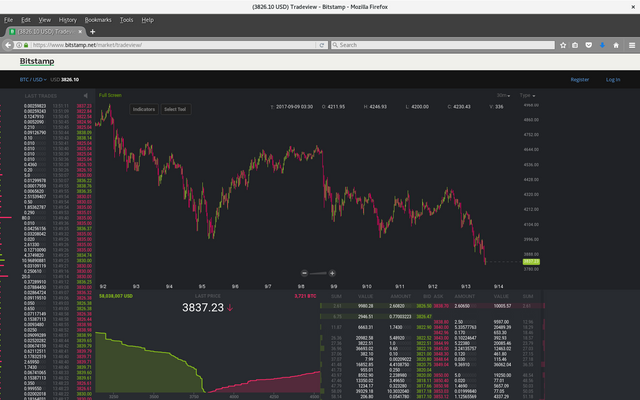Image resolution: width=640 pixels, height=400 pixels.
Task: Click the LAST TRADES panel header
Action: click(40, 96)
